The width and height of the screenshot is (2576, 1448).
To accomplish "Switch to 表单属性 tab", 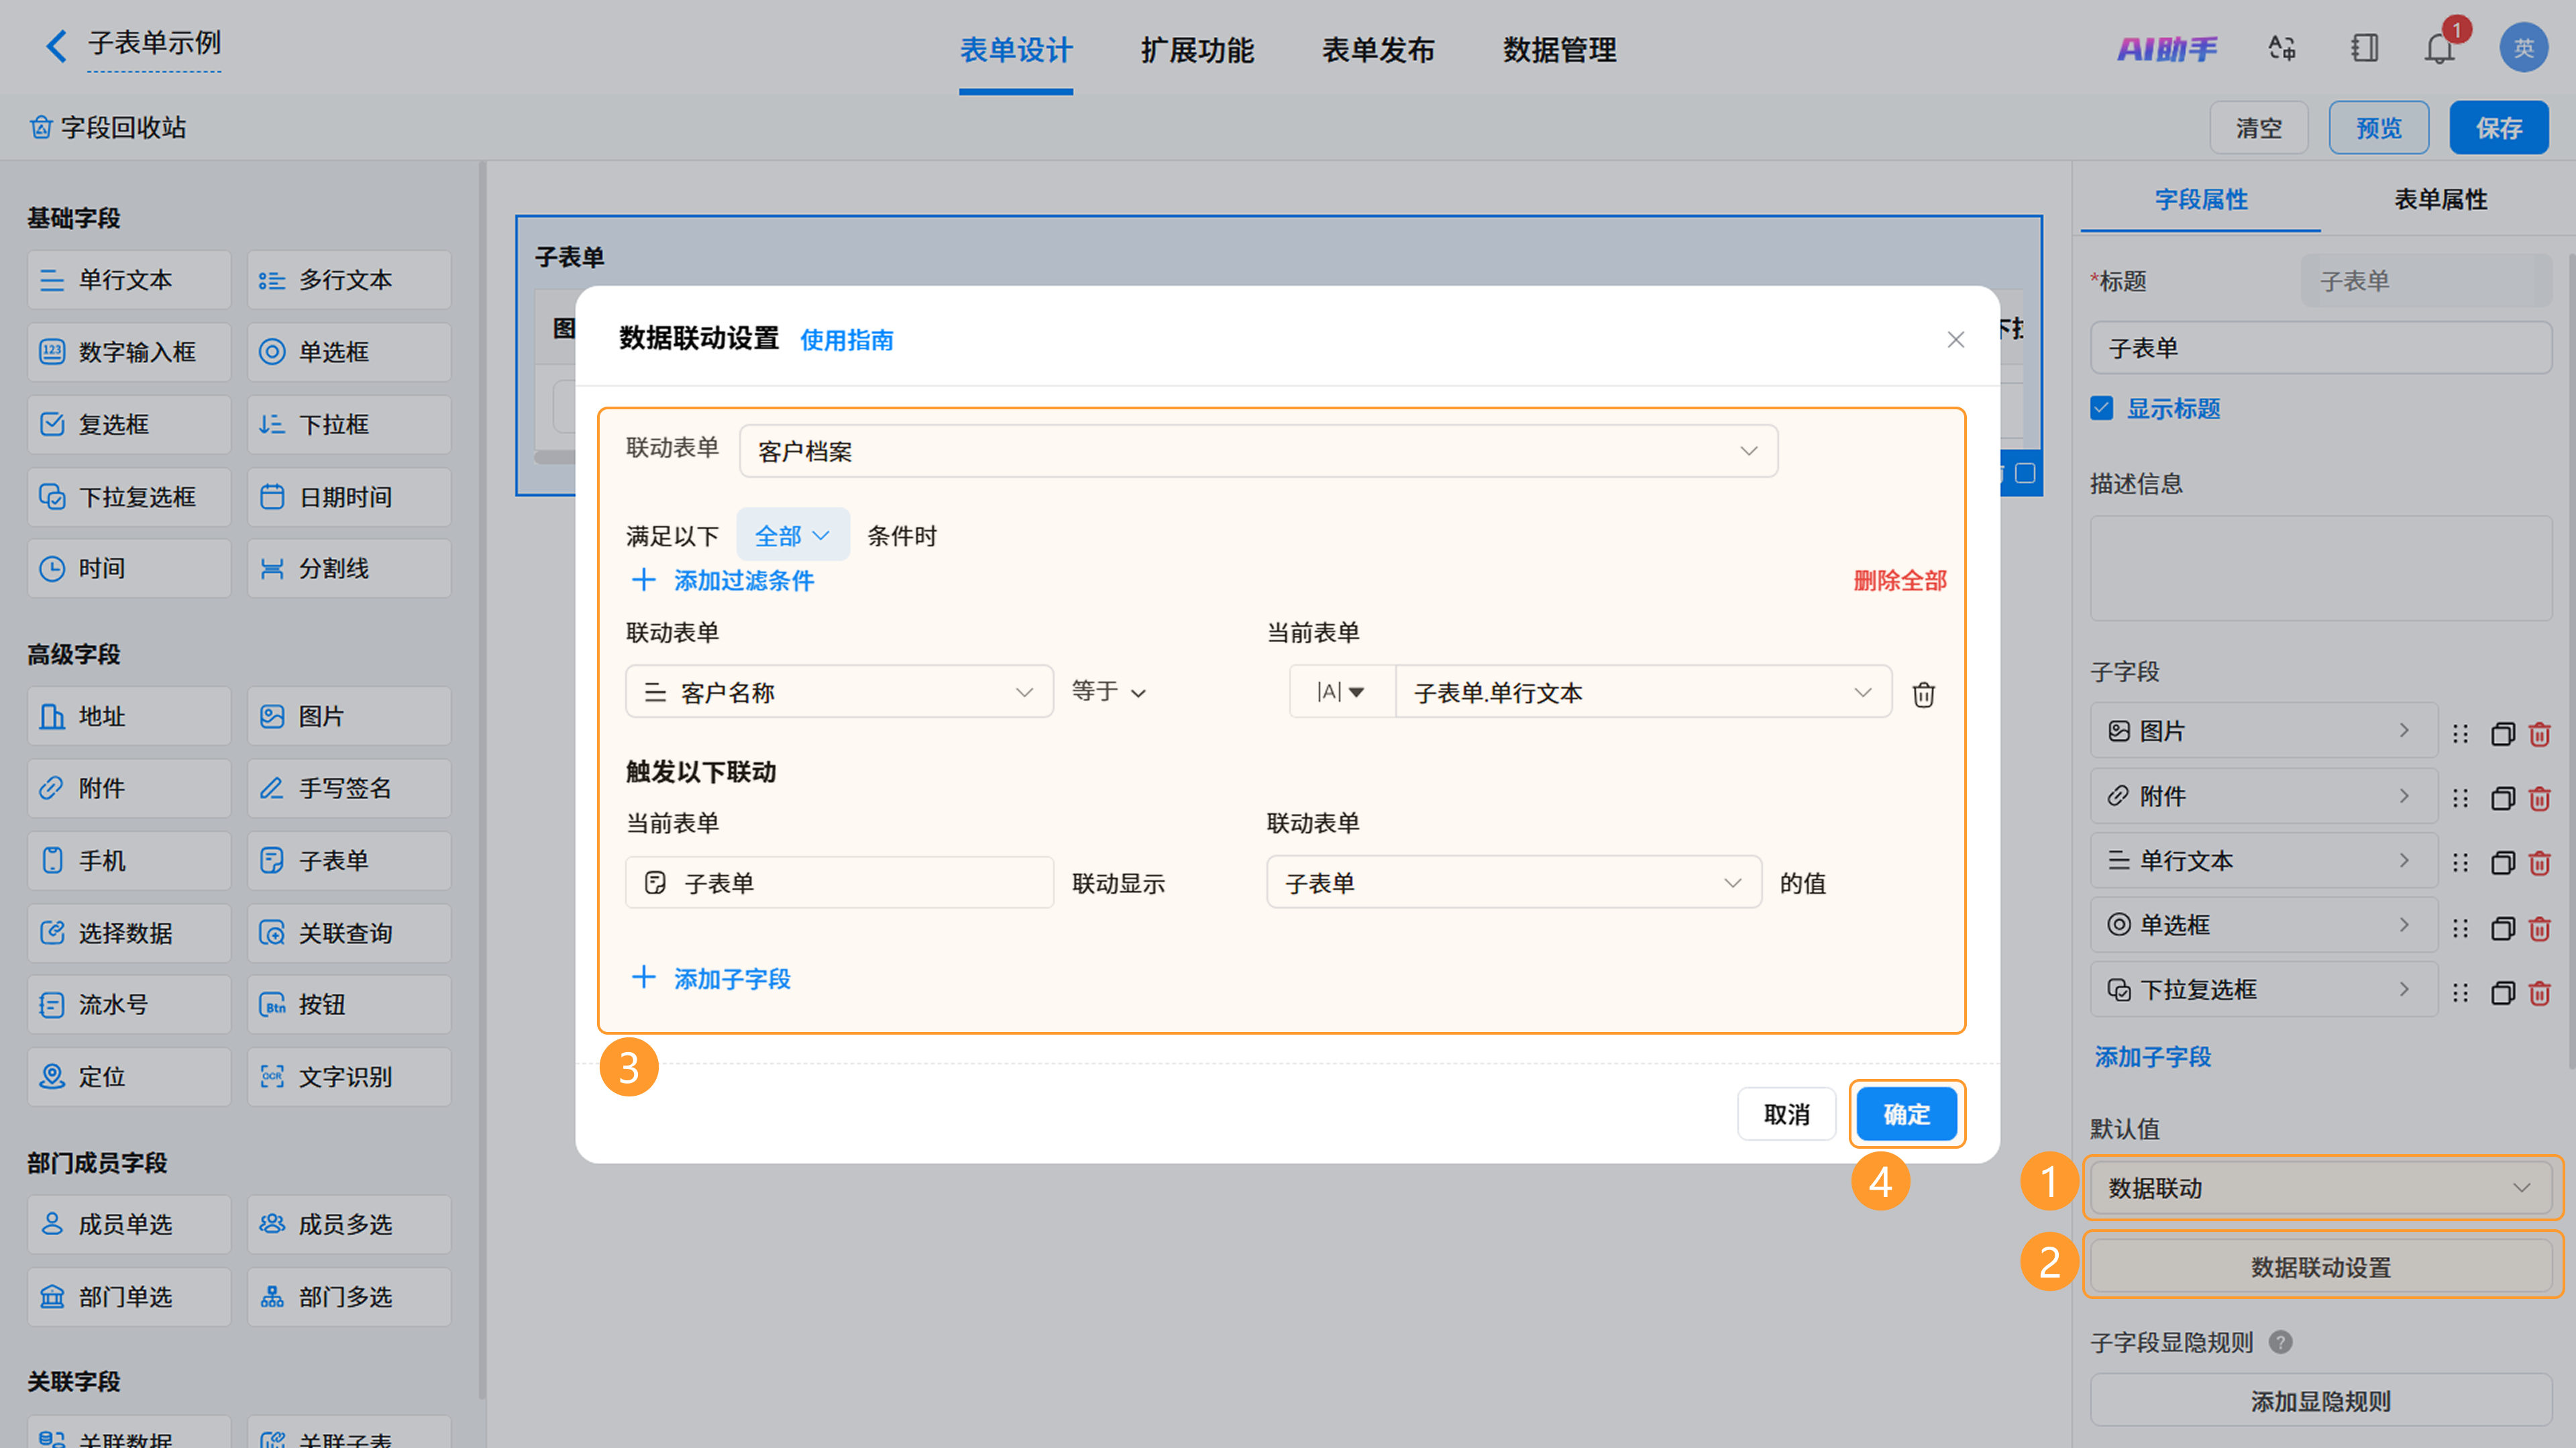I will click(x=2440, y=199).
